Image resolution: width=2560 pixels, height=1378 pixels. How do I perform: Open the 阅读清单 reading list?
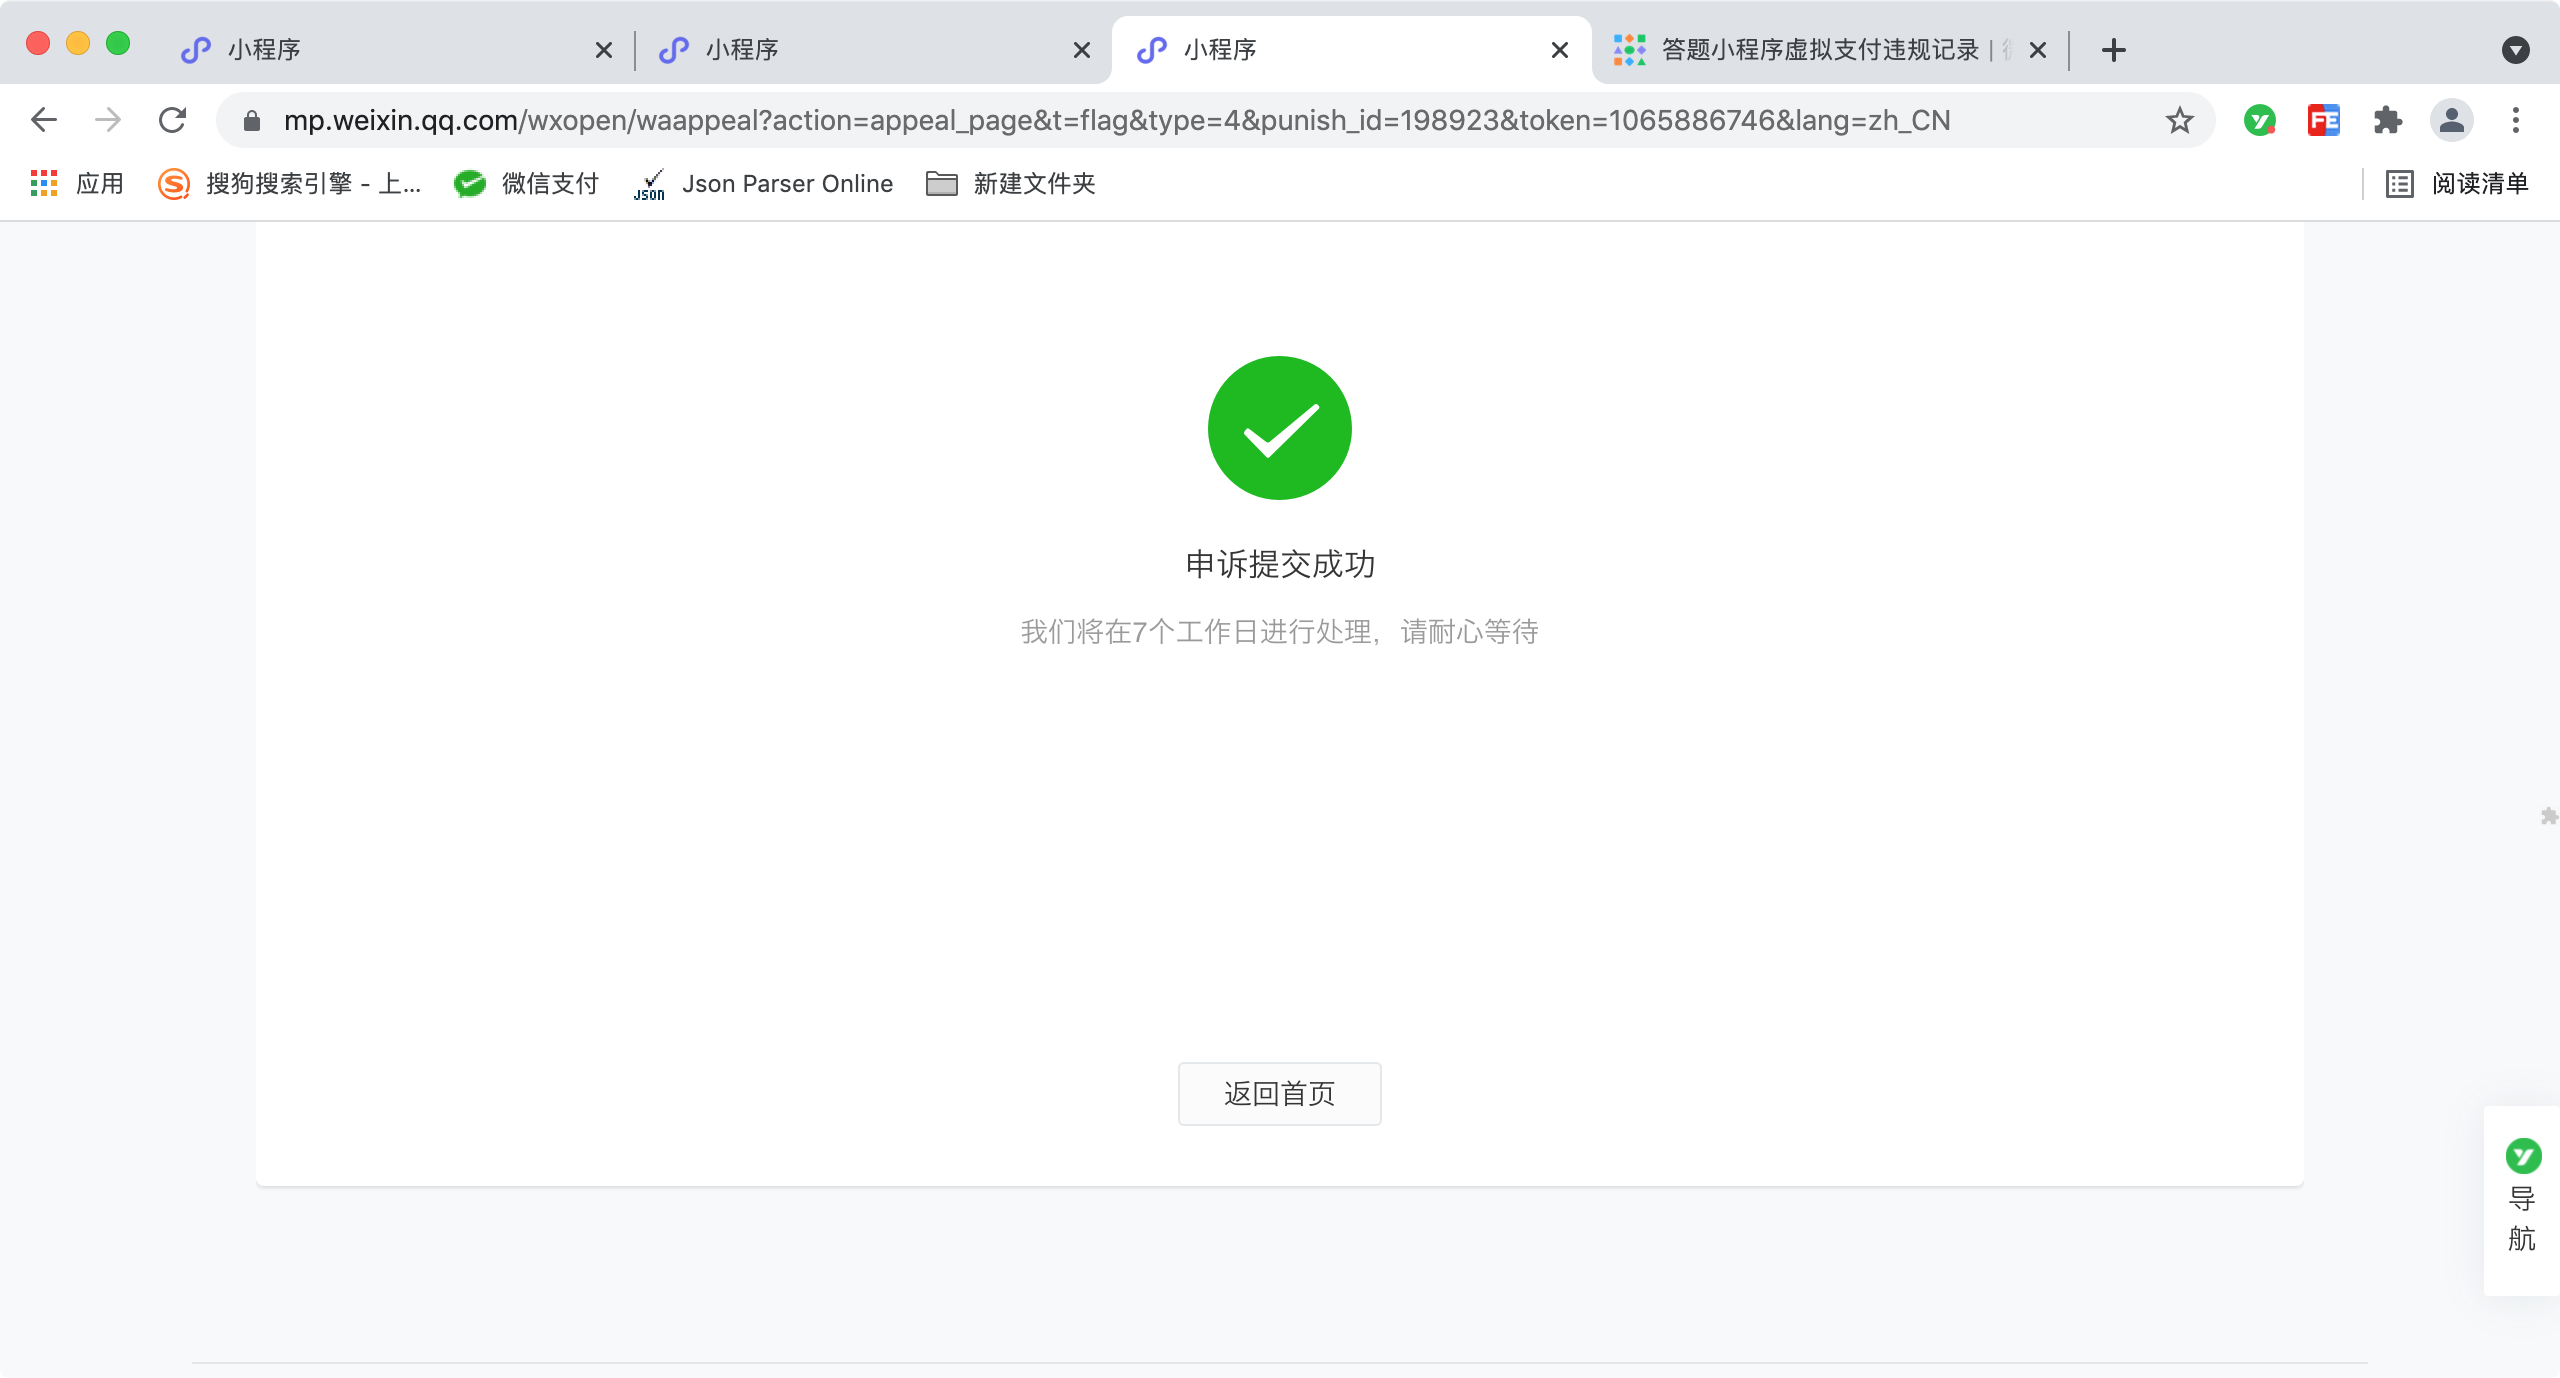pos(2458,183)
